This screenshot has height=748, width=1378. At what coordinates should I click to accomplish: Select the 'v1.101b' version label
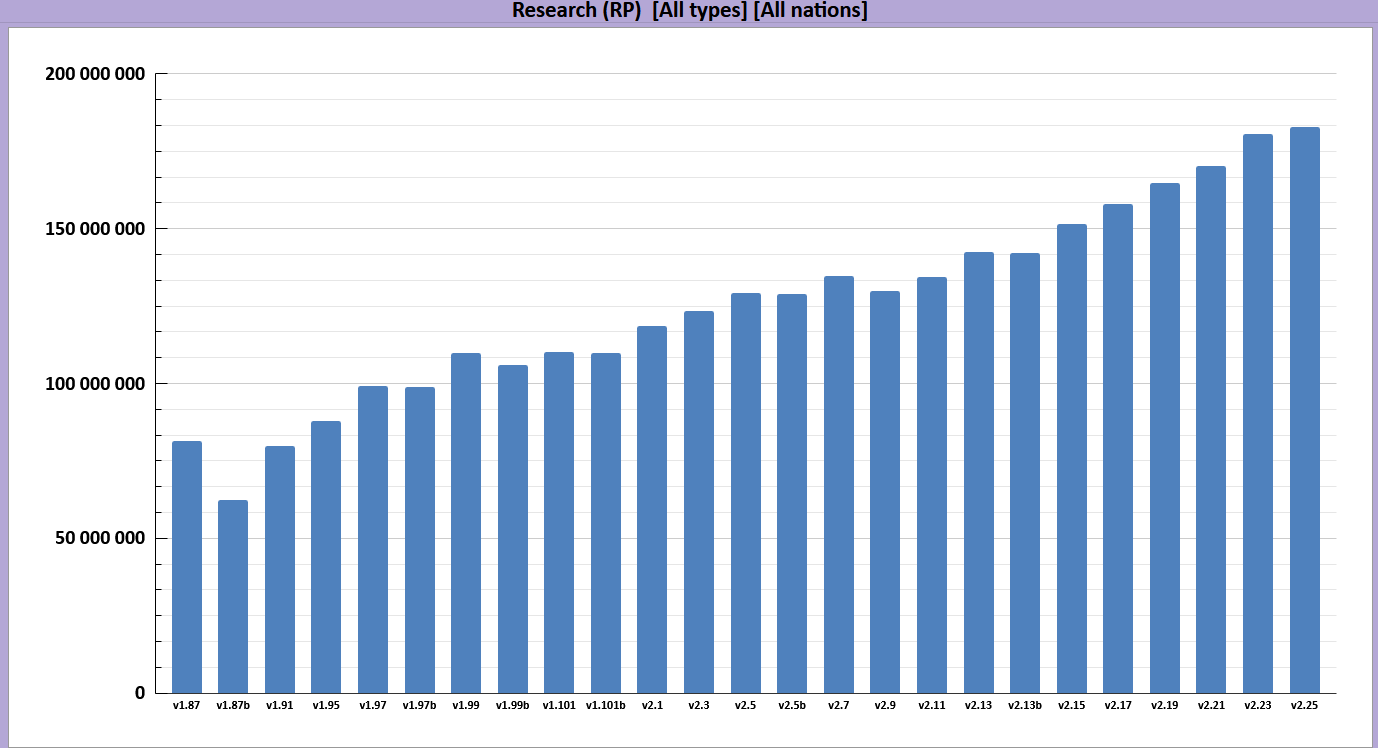coord(606,706)
